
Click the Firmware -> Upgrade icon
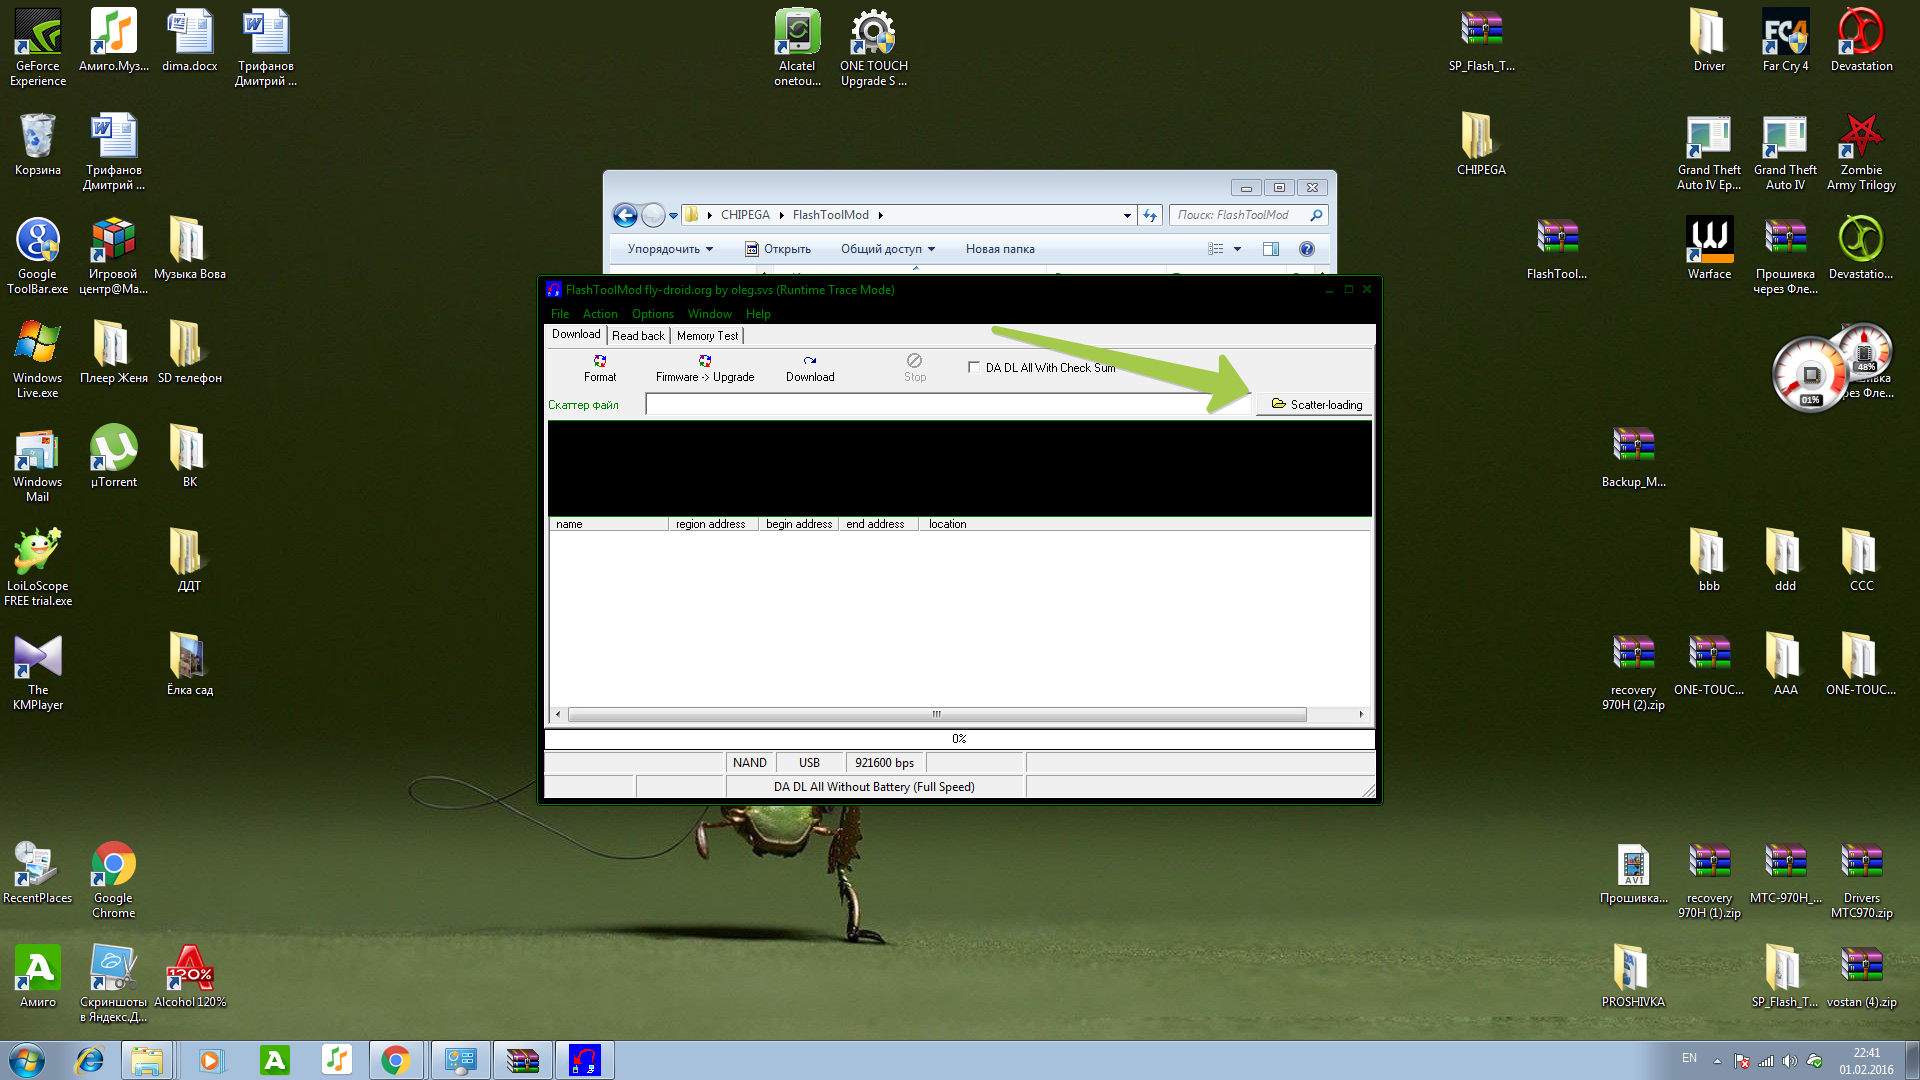(x=705, y=361)
